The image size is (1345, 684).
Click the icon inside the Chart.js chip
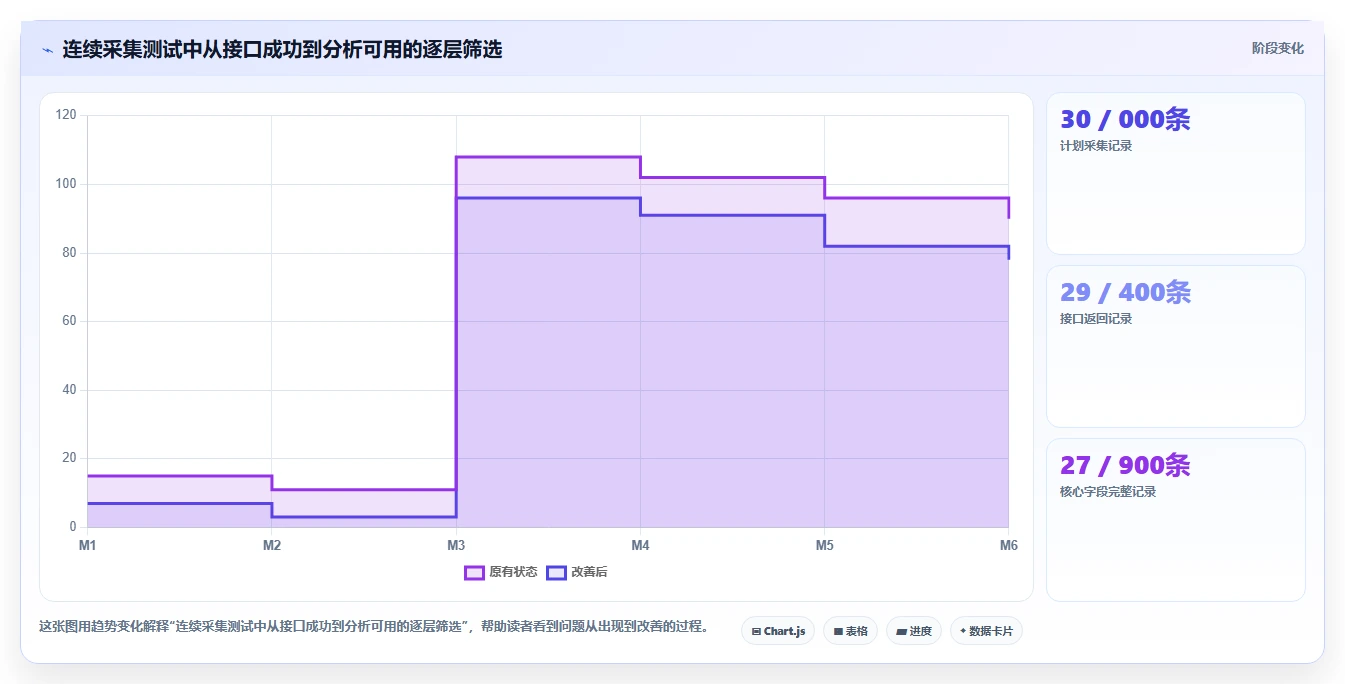coord(756,632)
